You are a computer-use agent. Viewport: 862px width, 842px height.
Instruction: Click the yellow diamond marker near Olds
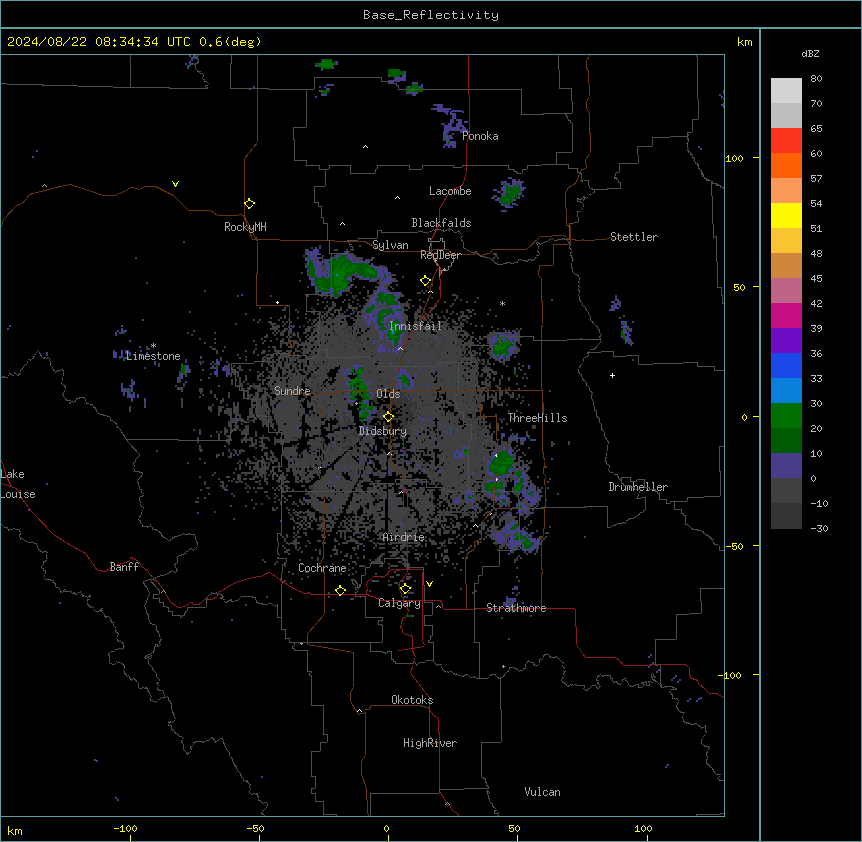pyautogui.click(x=389, y=417)
